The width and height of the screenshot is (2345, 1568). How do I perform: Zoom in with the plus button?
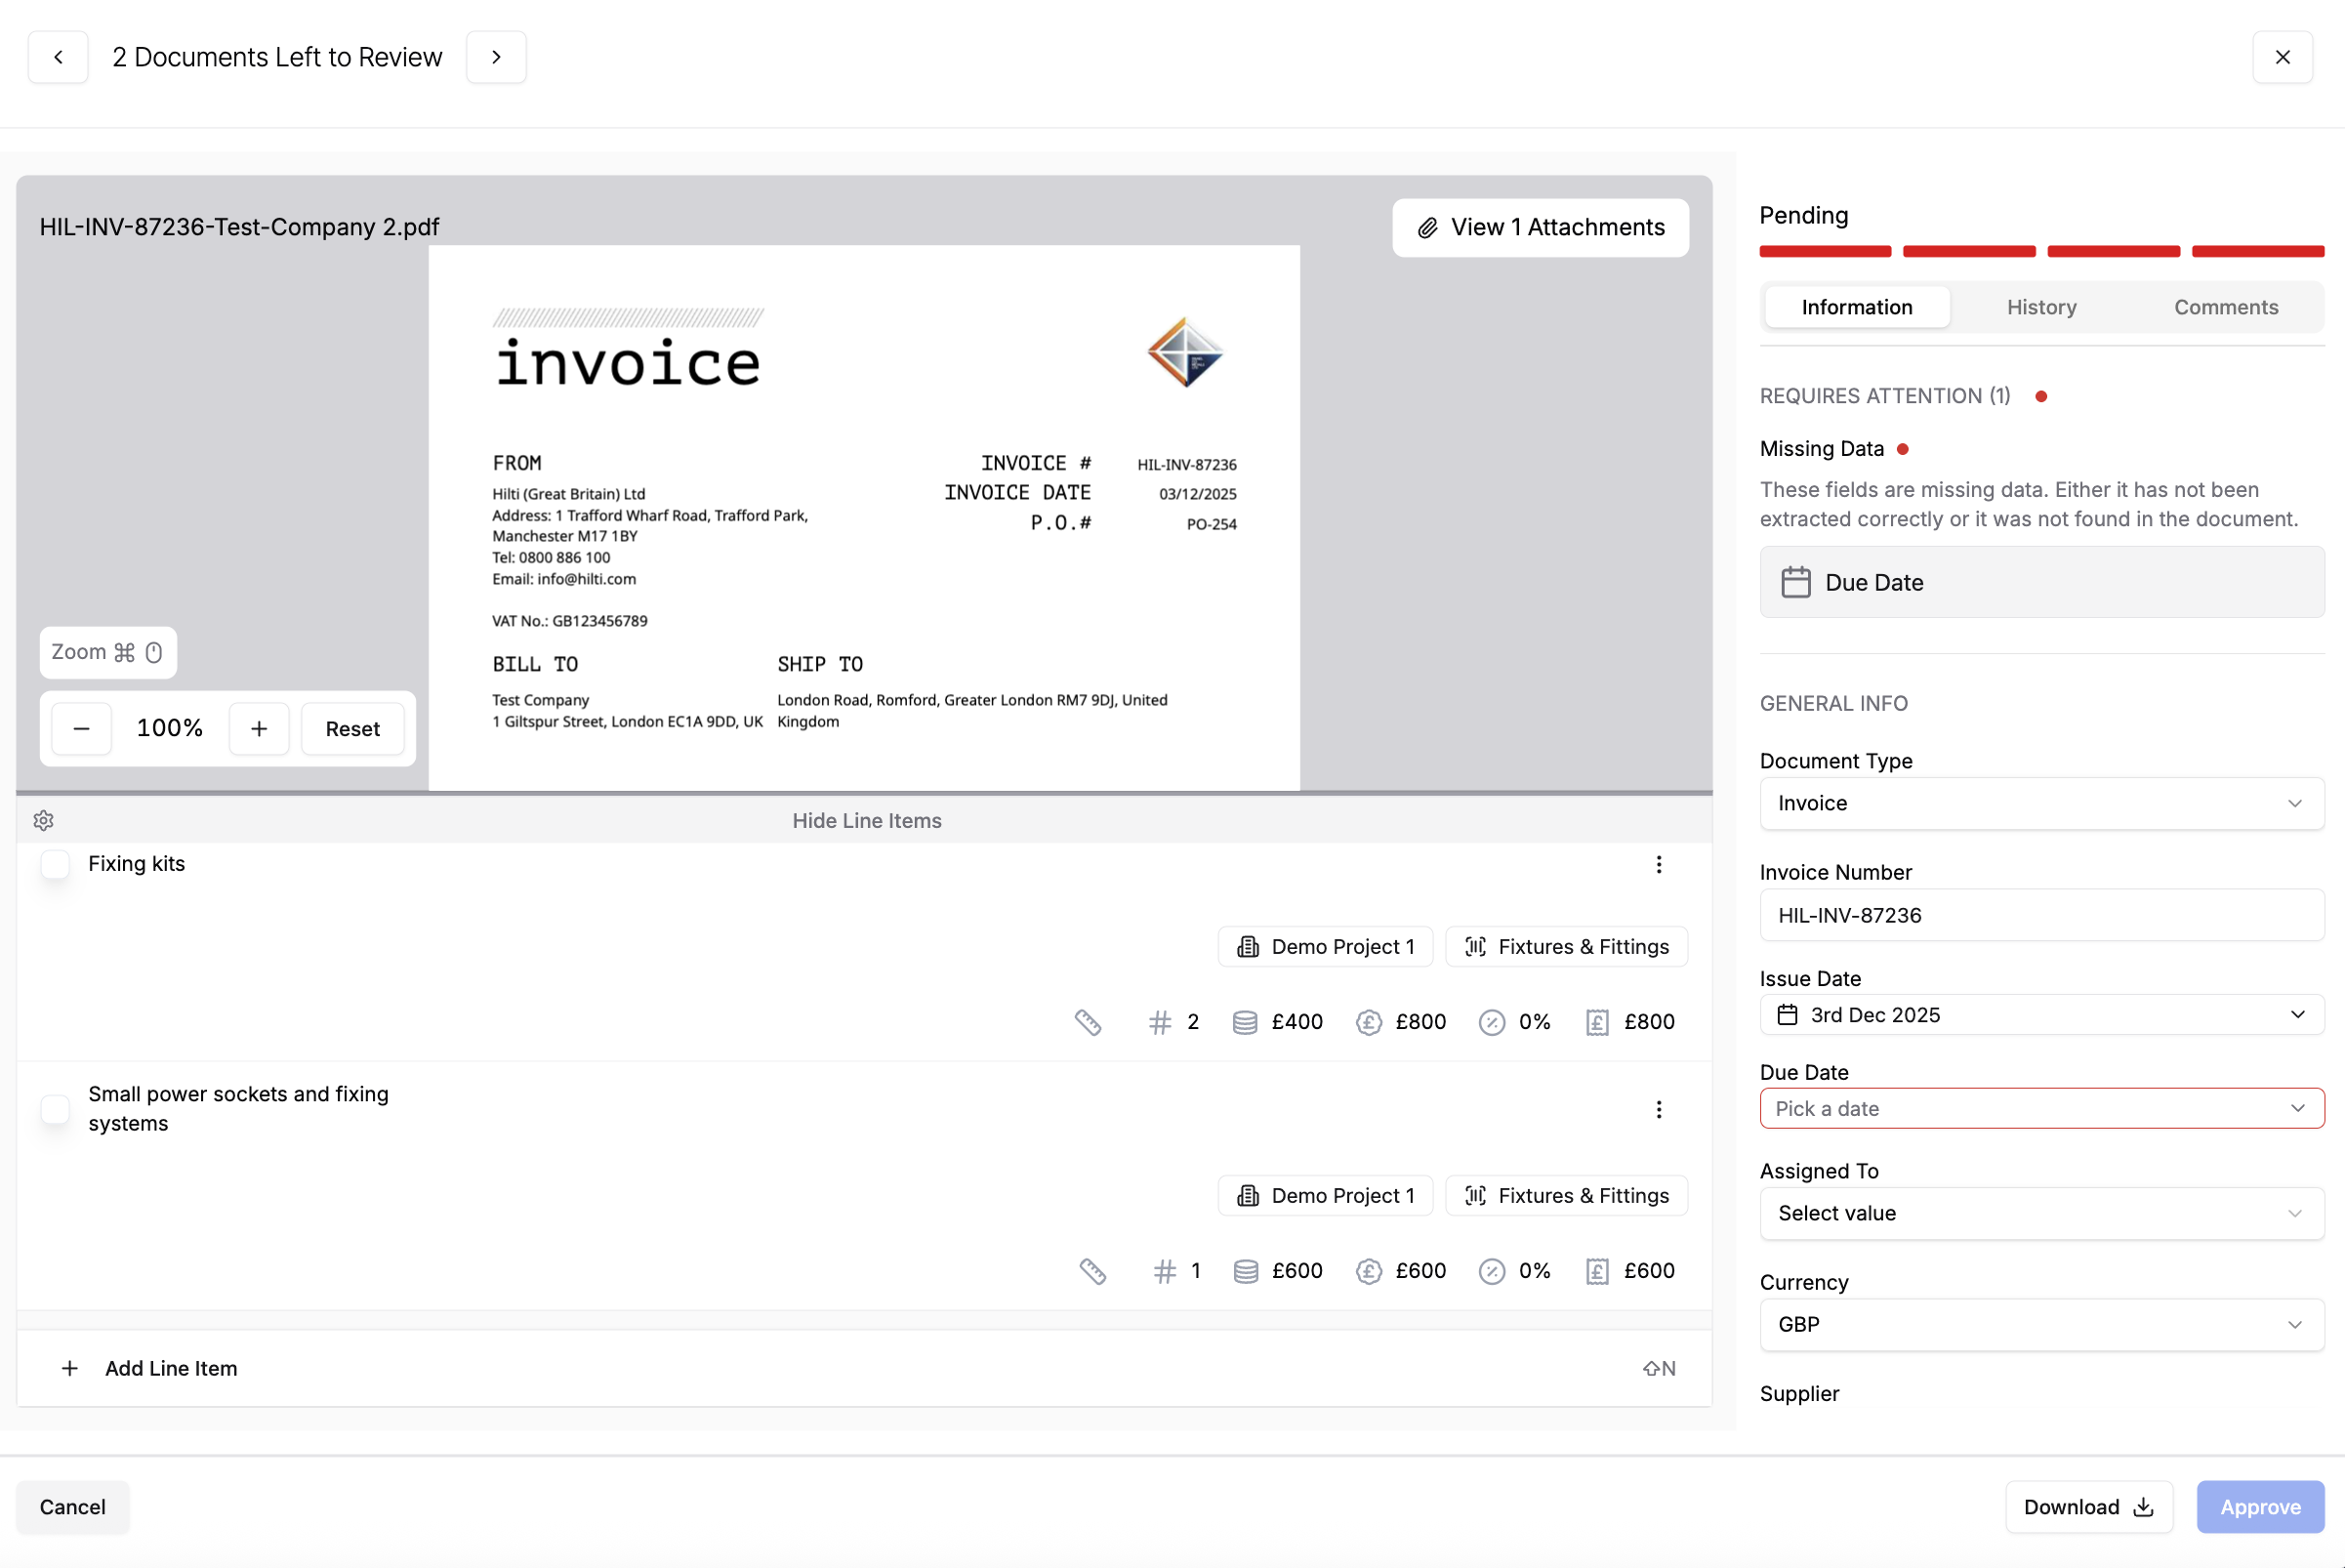click(x=259, y=728)
